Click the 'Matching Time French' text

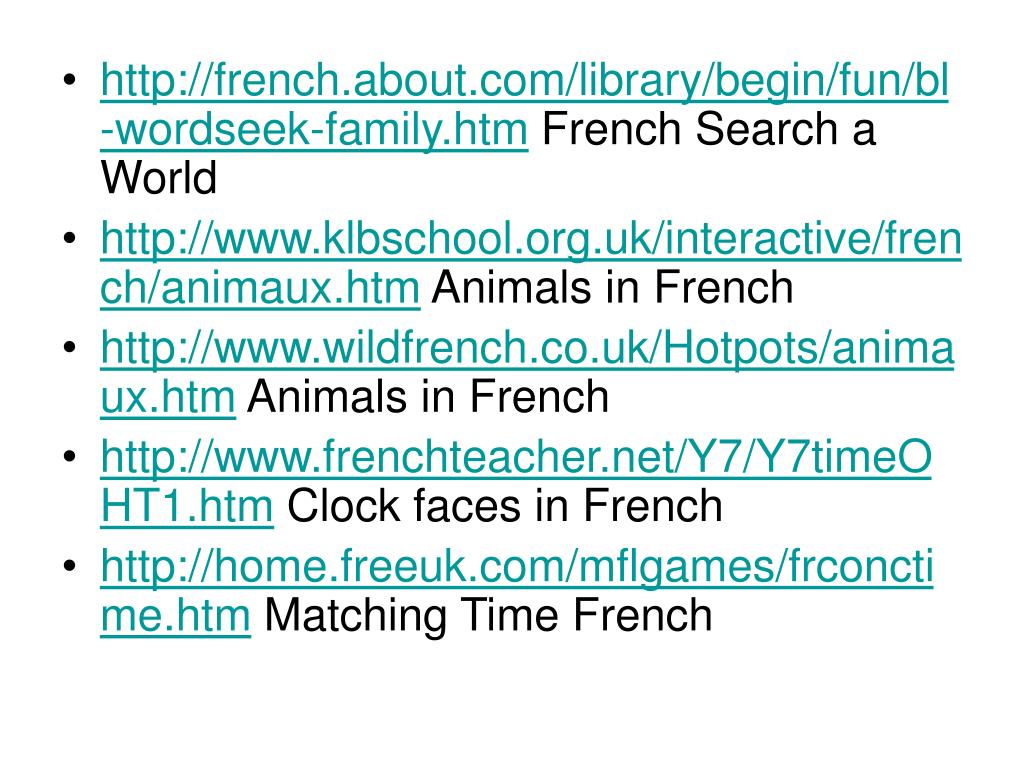488,615
